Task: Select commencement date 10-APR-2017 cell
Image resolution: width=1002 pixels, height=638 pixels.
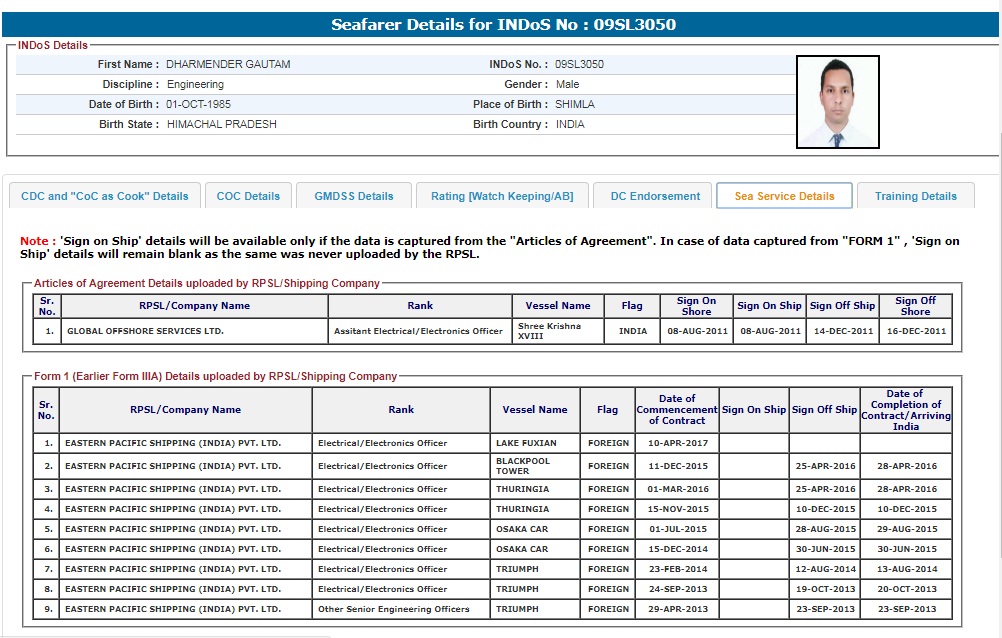Action: pos(677,443)
